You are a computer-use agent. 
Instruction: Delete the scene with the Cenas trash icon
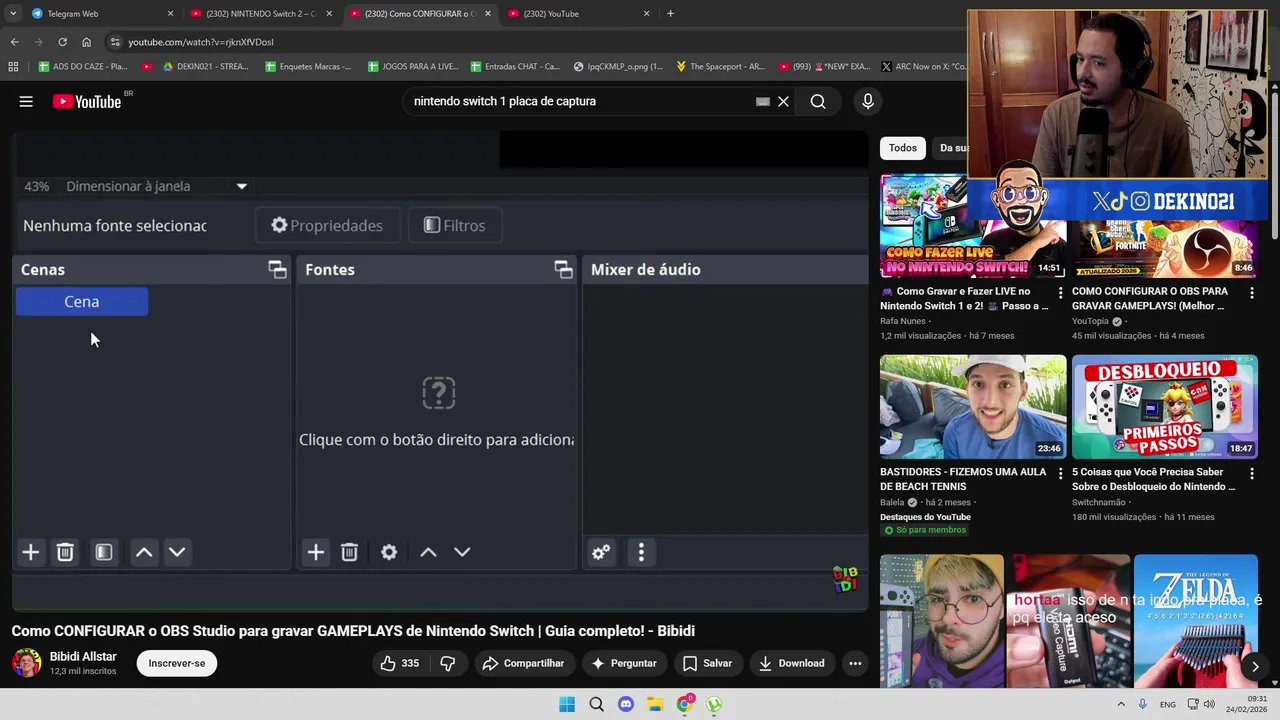pyautogui.click(x=65, y=552)
